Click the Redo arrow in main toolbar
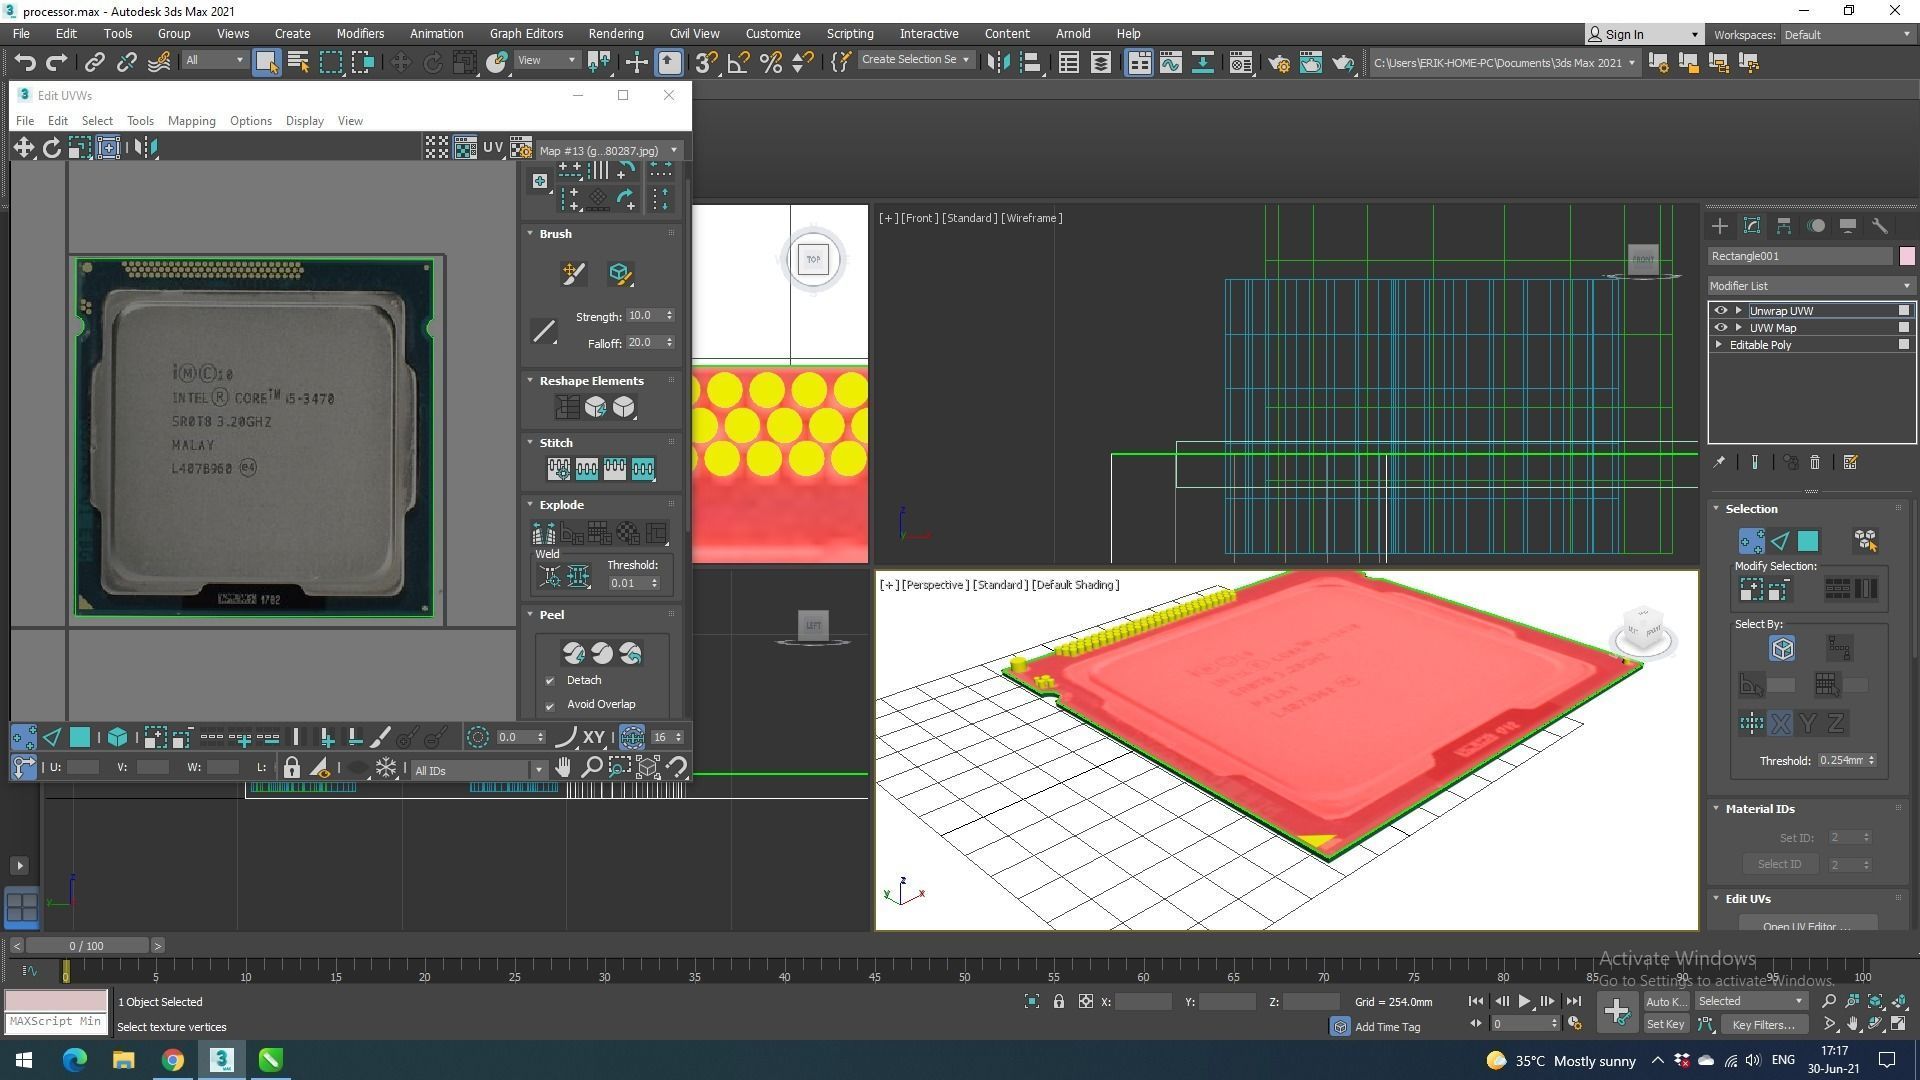The image size is (1920, 1080). 57,62
